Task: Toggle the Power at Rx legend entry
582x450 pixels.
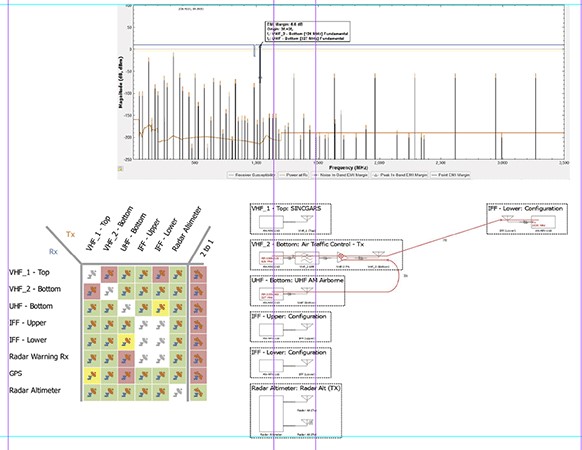Action: click(293, 175)
